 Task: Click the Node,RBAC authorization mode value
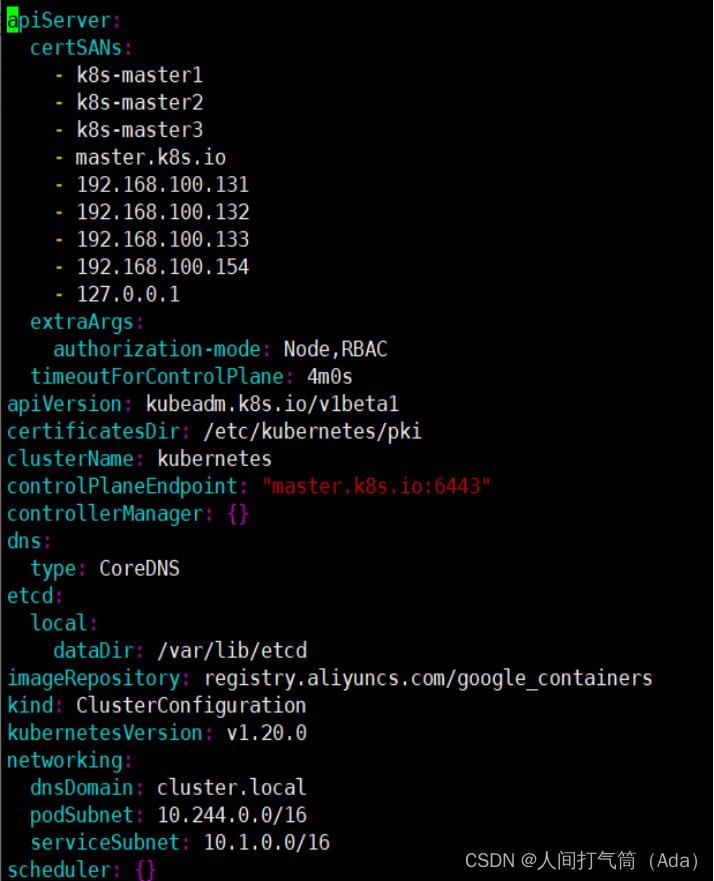[x=335, y=349]
